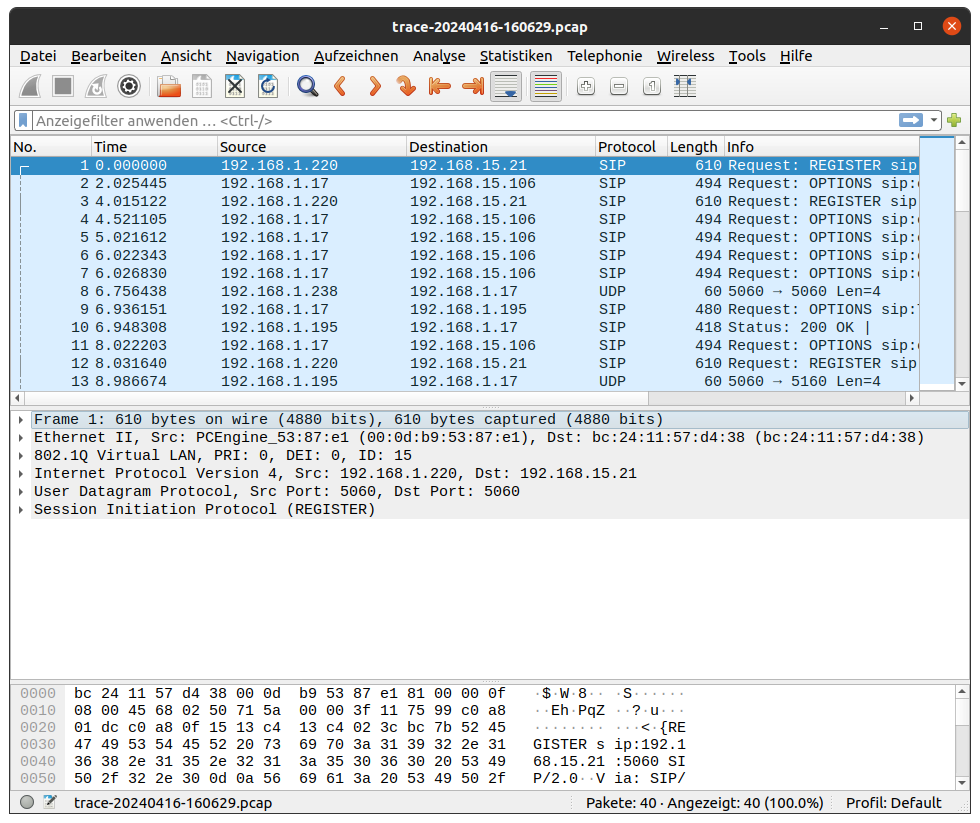980x823 pixels.
Task: Toggle packet list colorization
Action: pos(545,87)
